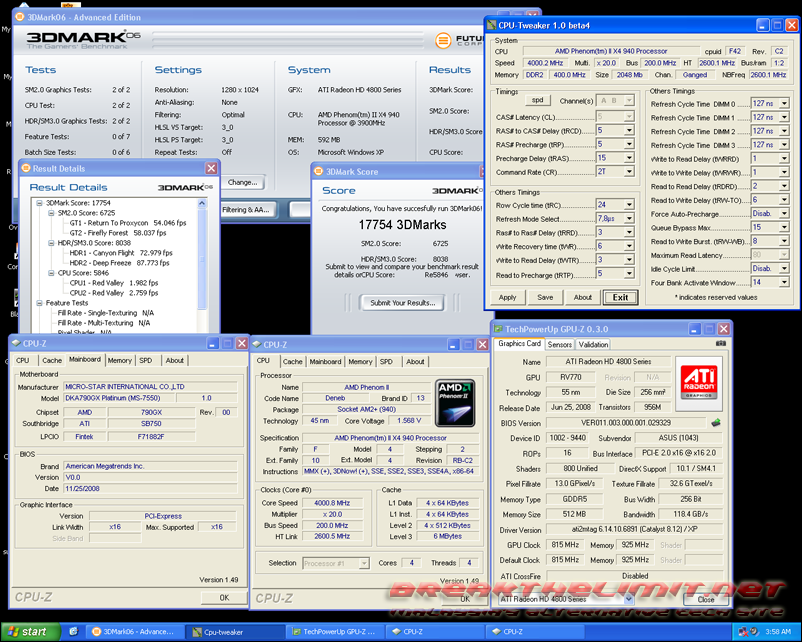Open RAS# to CAS# Delay dropdown
The width and height of the screenshot is (802, 642).
coord(629,130)
